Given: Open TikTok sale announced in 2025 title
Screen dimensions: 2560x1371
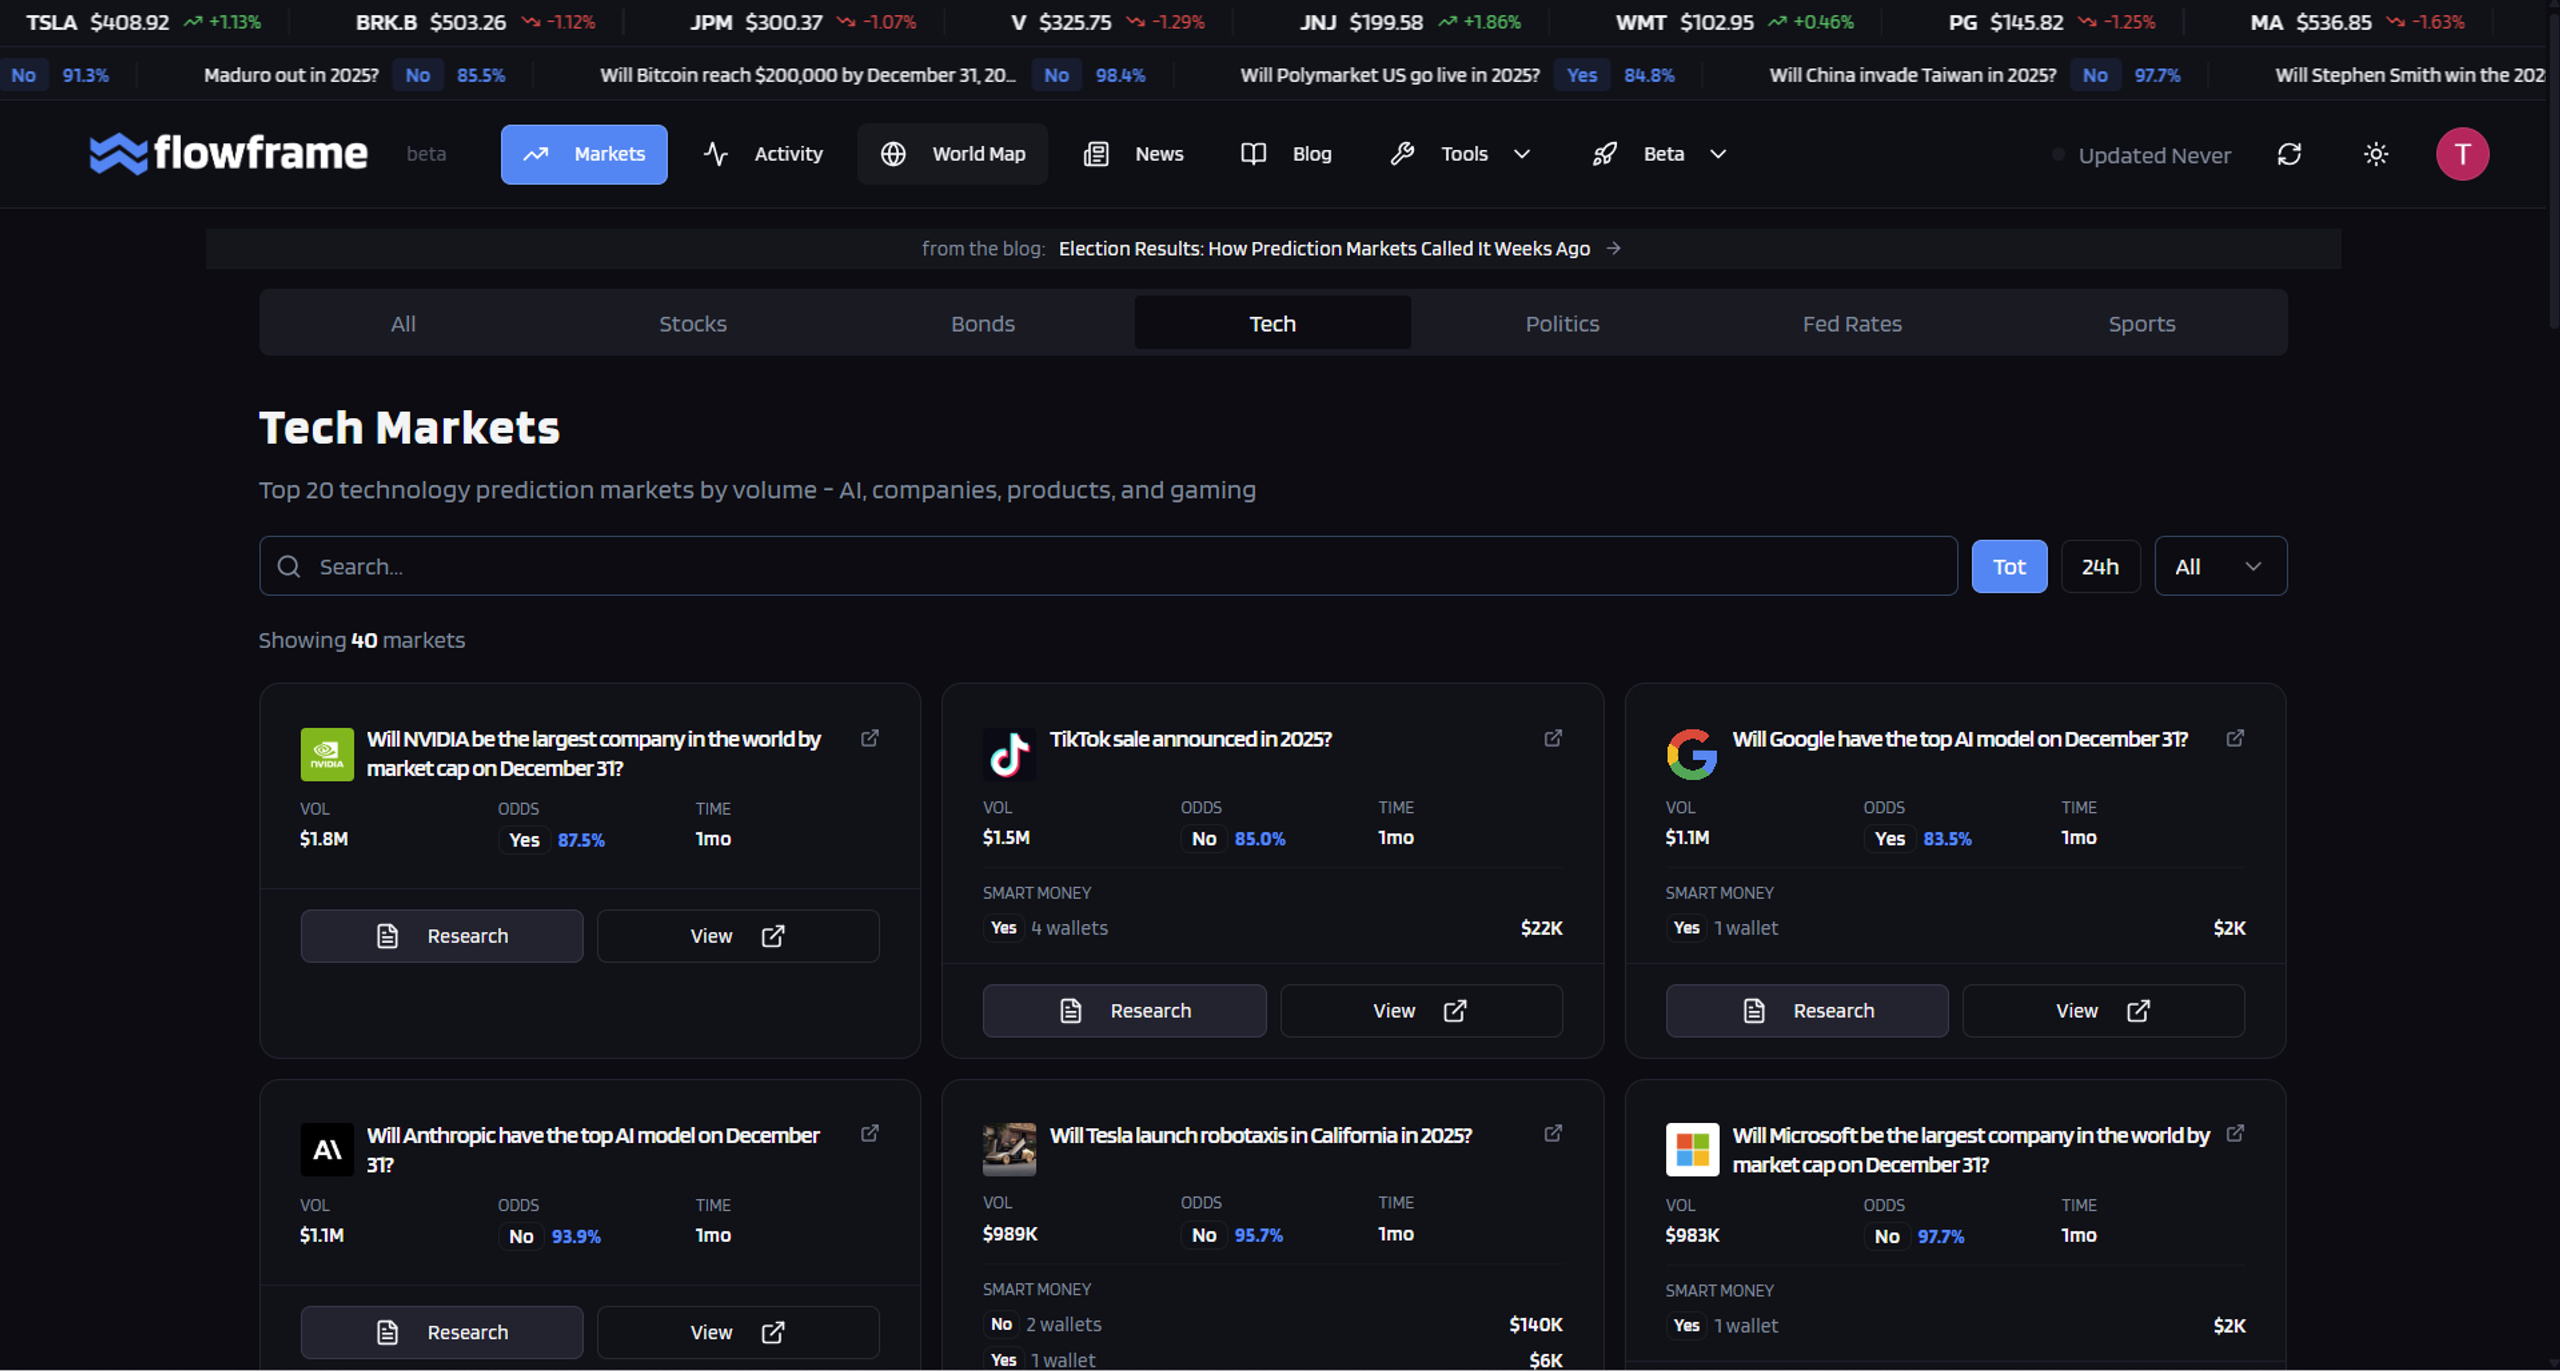Looking at the screenshot, I should pyautogui.click(x=1191, y=739).
